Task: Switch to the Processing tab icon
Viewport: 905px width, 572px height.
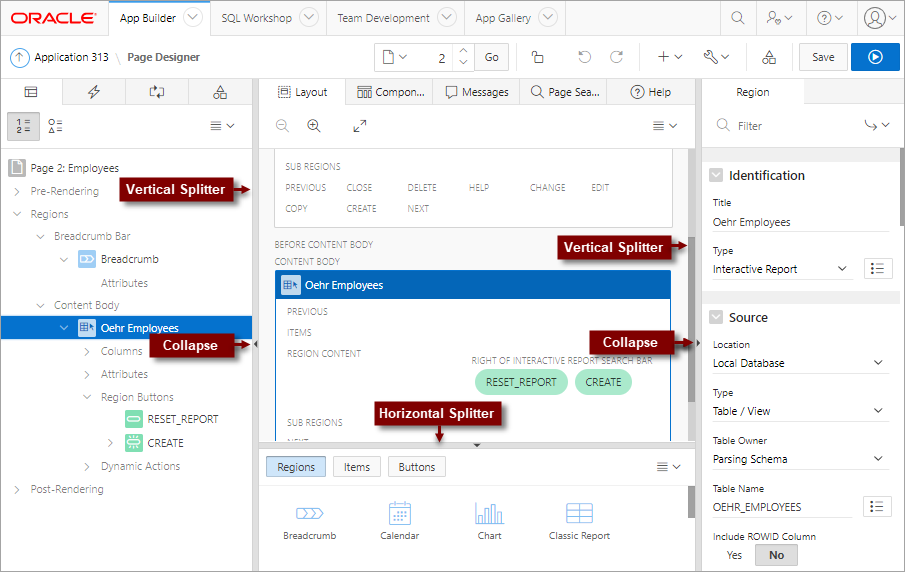Action: (x=156, y=92)
